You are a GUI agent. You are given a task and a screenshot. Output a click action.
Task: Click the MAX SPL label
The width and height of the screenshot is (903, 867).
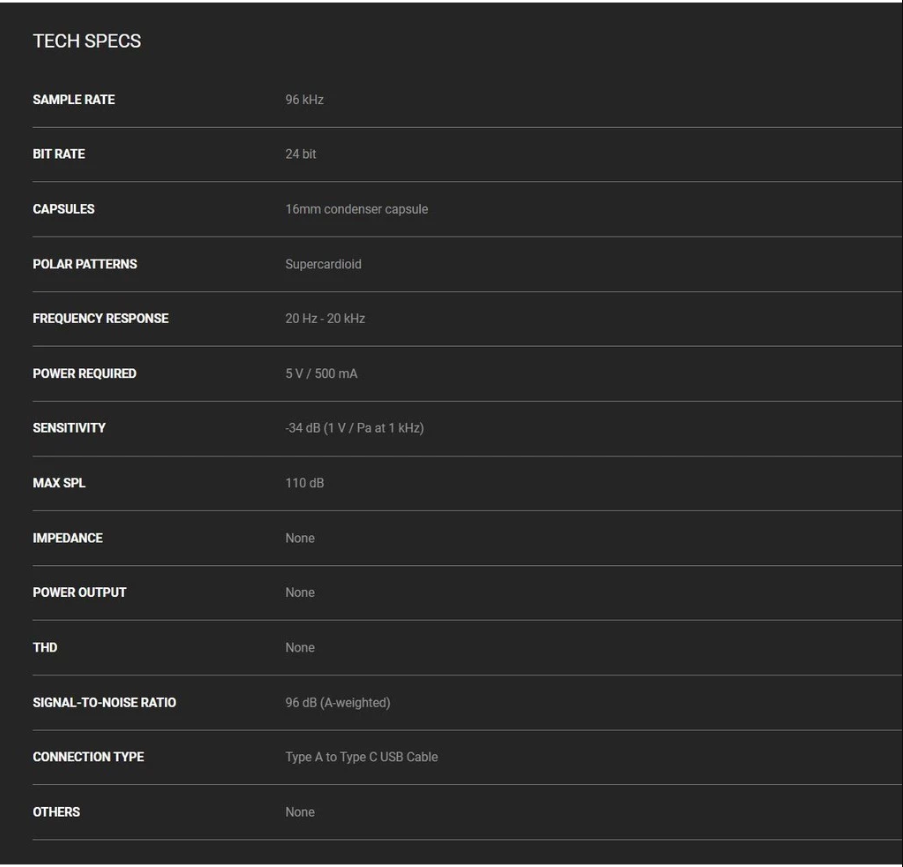59,483
